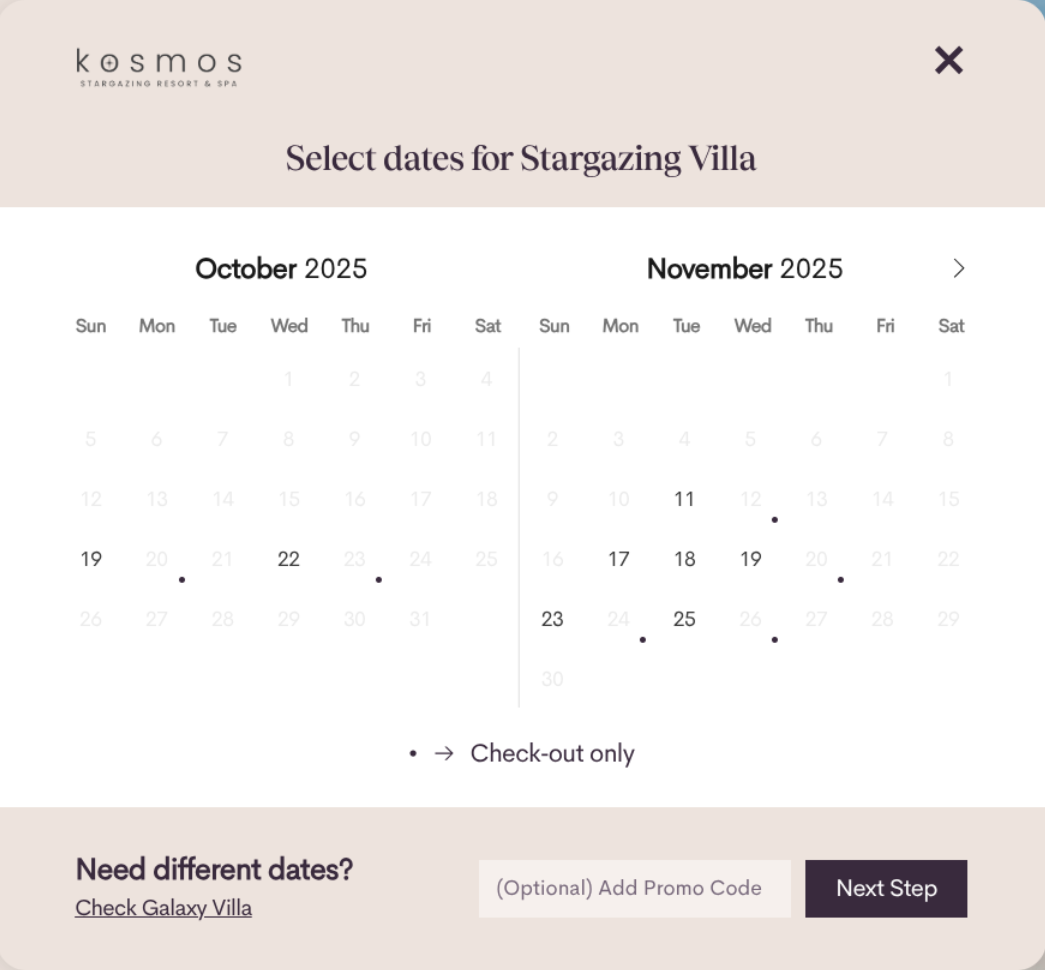
Task: Focus the Add Promo Code field
Action: click(x=634, y=888)
